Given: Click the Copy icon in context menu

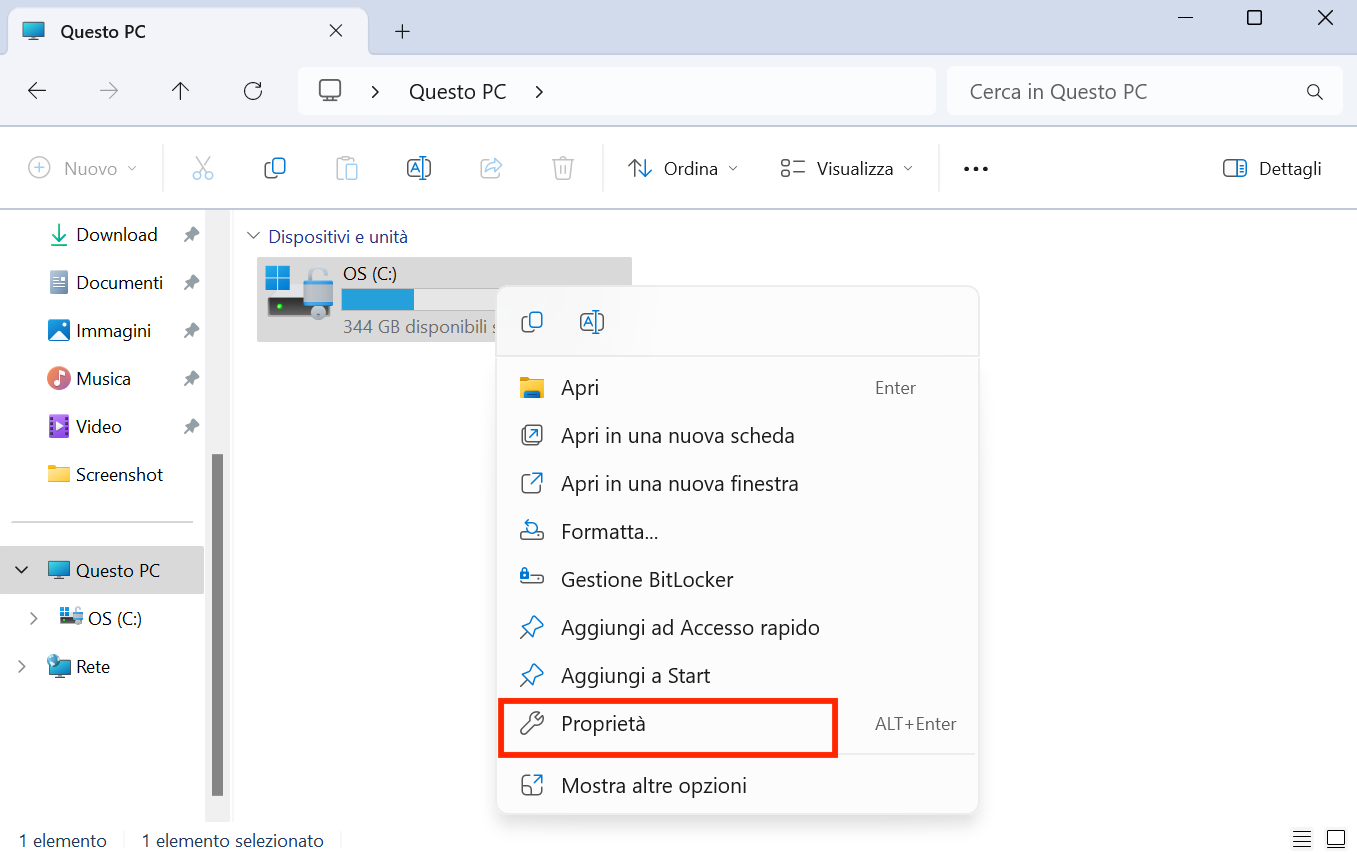Looking at the screenshot, I should point(532,322).
